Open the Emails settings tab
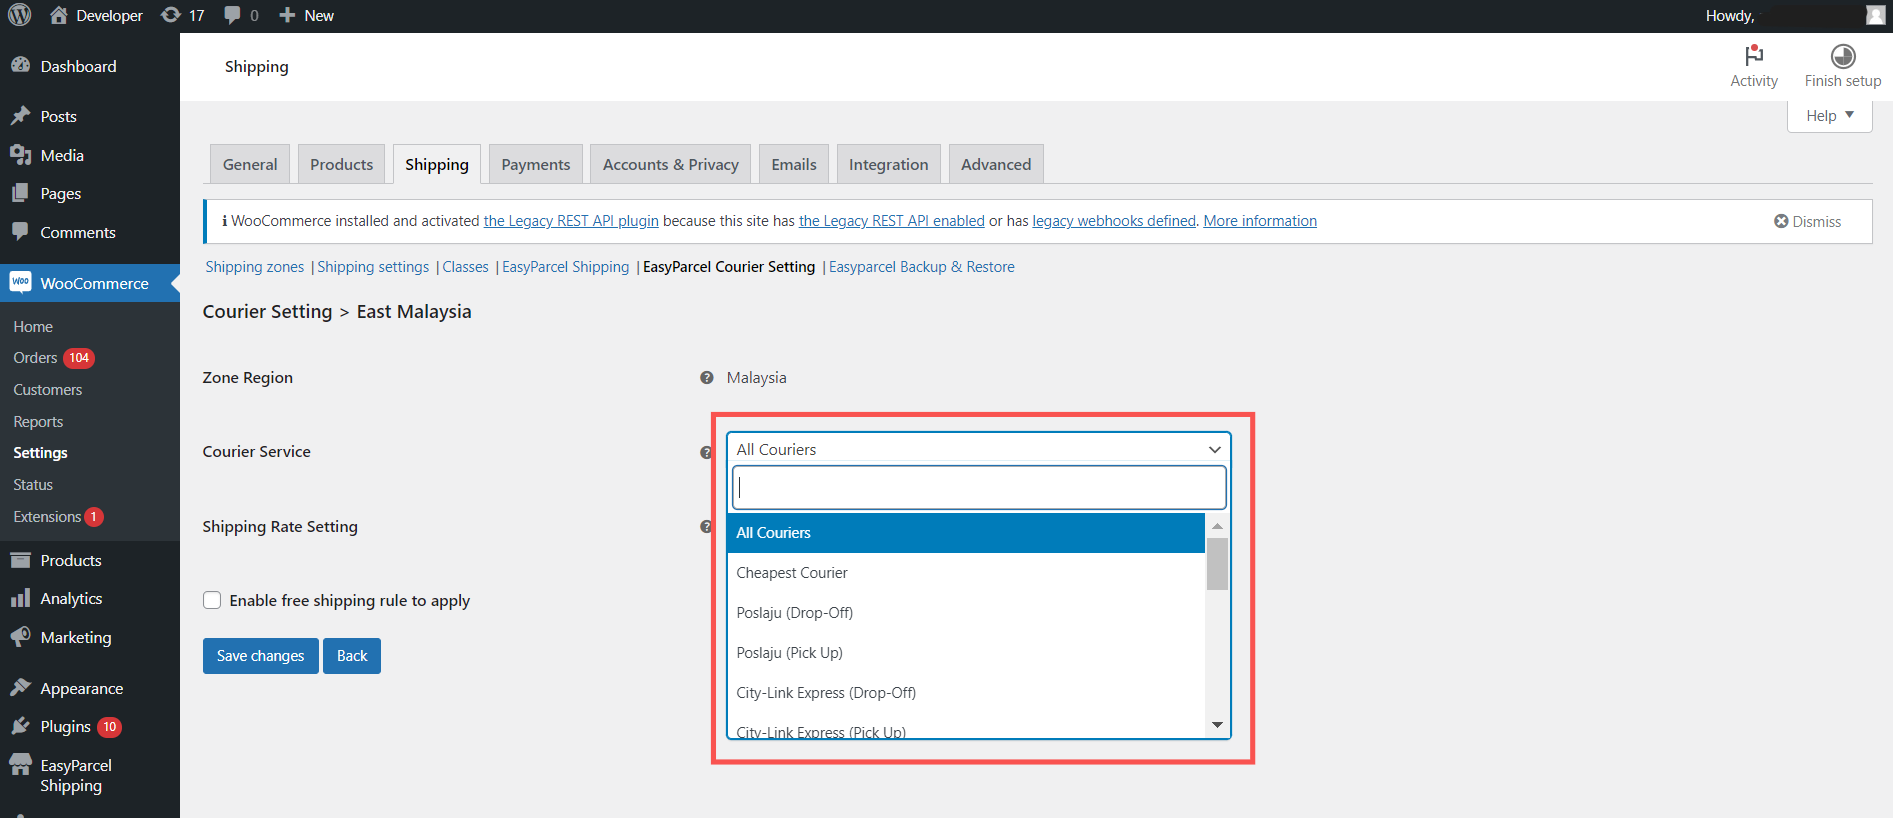Image resolution: width=1893 pixels, height=818 pixels. (x=794, y=164)
